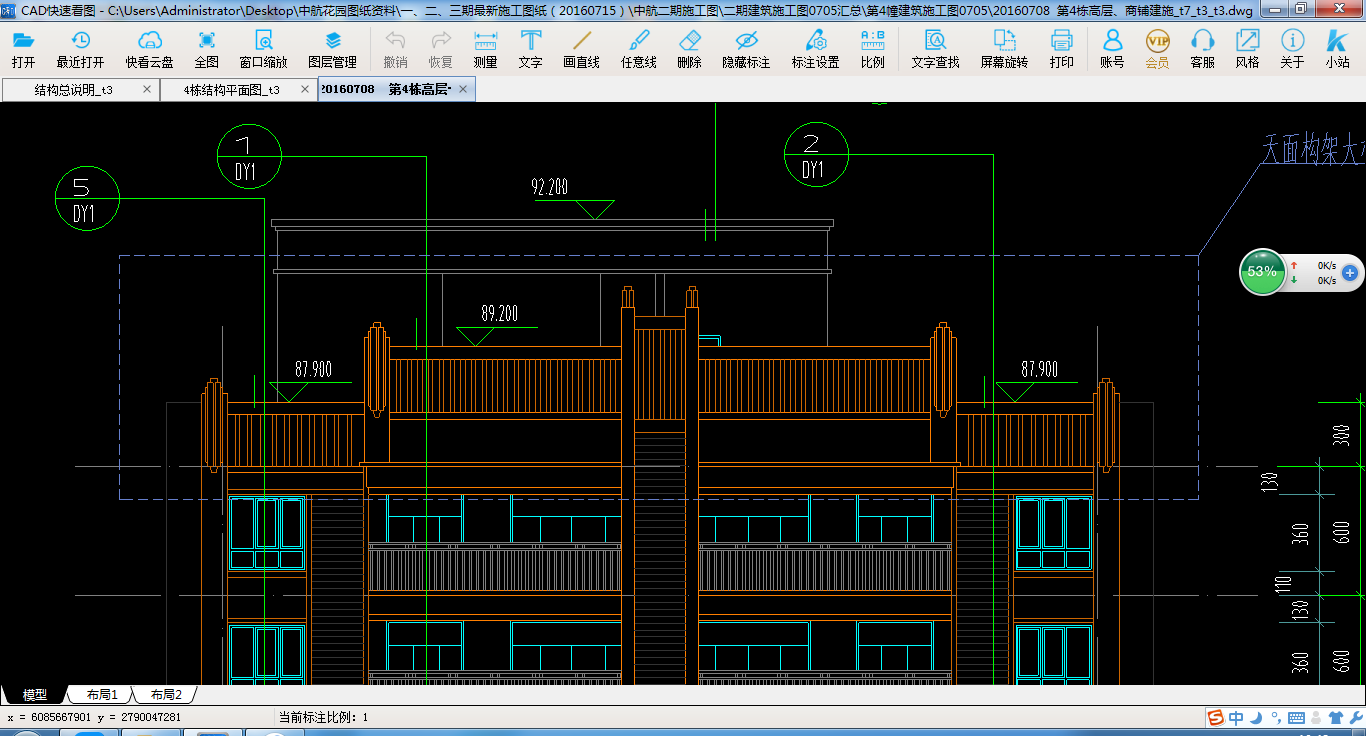This screenshot has width=1366, height=736.
Task: Open the 关于 about dialog
Action: tap(1292, 48)
